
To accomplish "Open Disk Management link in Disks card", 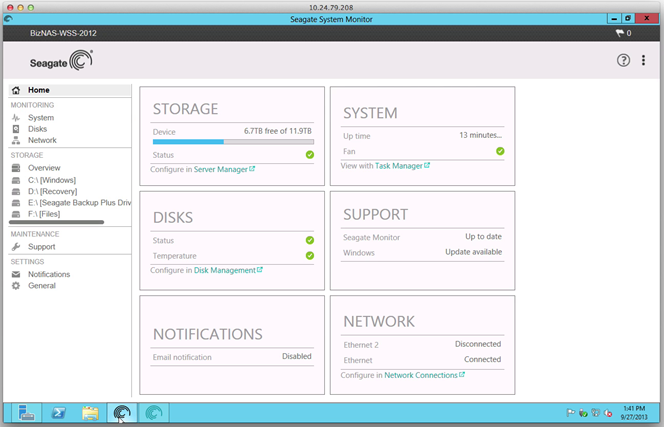I will [x=228, y=270].
